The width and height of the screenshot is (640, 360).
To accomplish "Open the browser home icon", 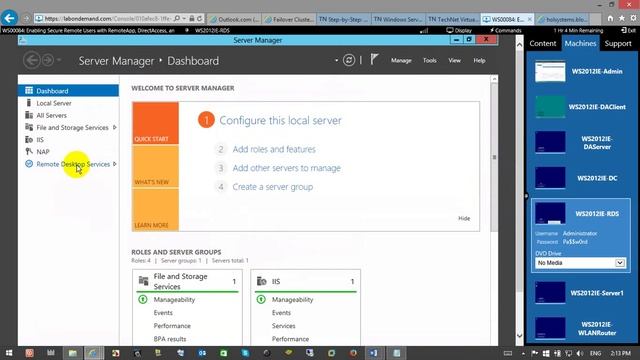I will click(x=610, y=18).
